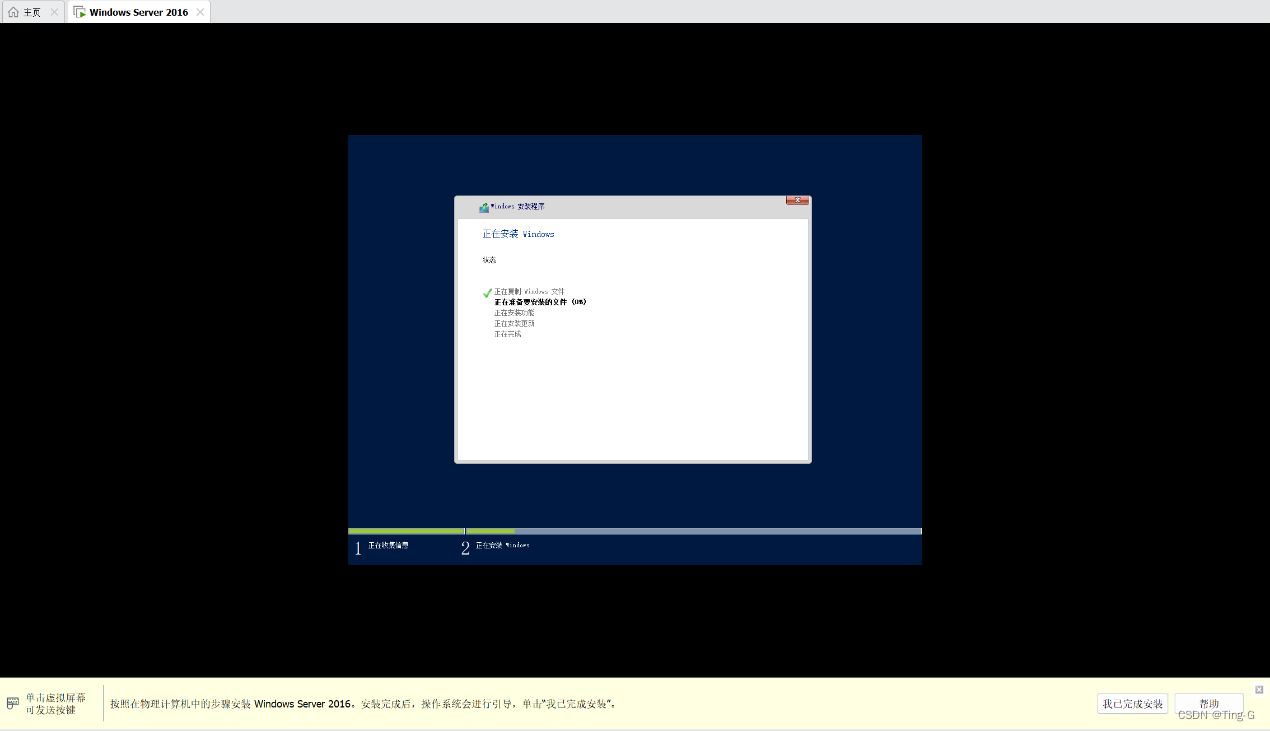Close the Windows 安装程序 dialog
Viewport: 1270px width, 731px height.
(x=797, y=201)
